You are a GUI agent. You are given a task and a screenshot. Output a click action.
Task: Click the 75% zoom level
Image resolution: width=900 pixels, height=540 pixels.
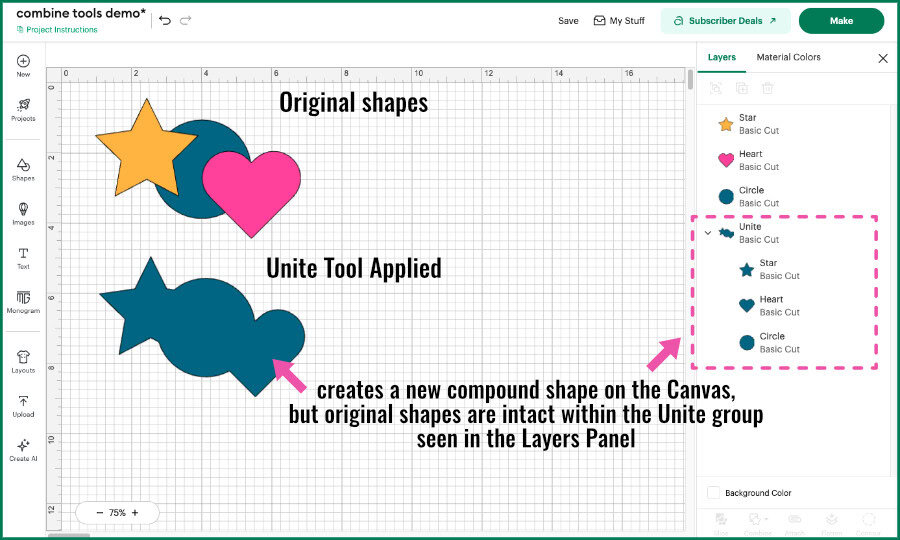click(x=117, y=513)
